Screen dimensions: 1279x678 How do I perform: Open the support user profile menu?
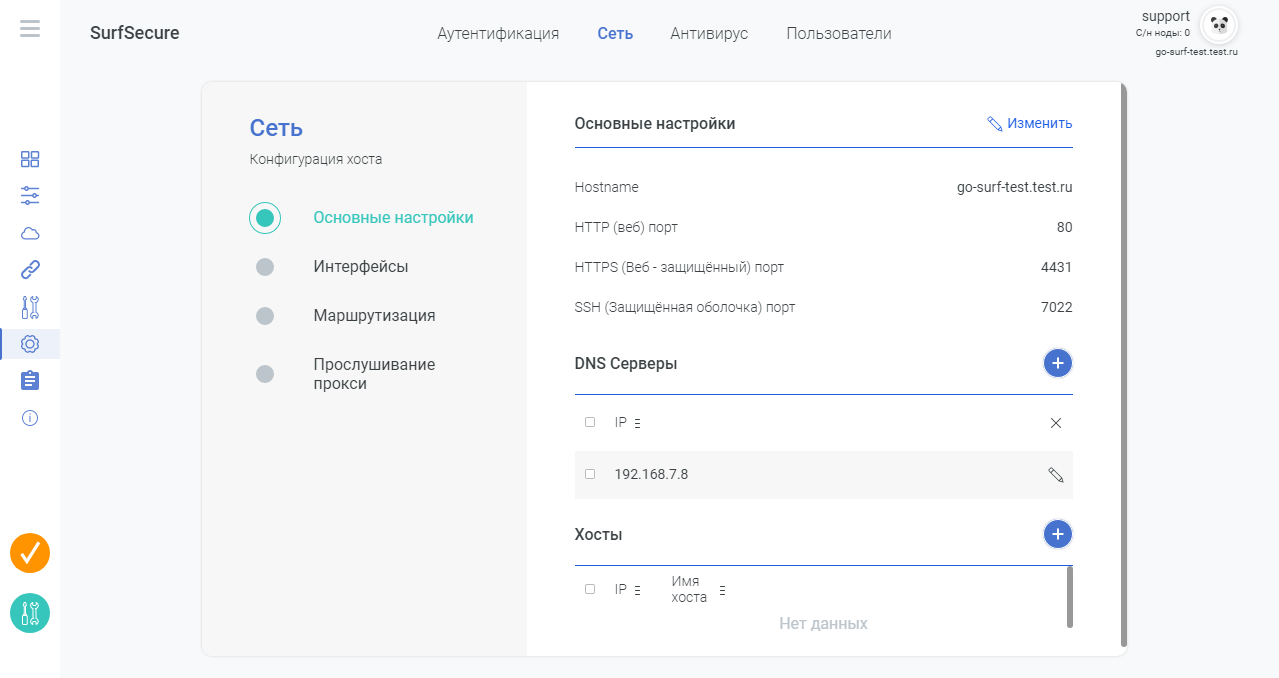pyautogui.click(x=1218, y=25)
